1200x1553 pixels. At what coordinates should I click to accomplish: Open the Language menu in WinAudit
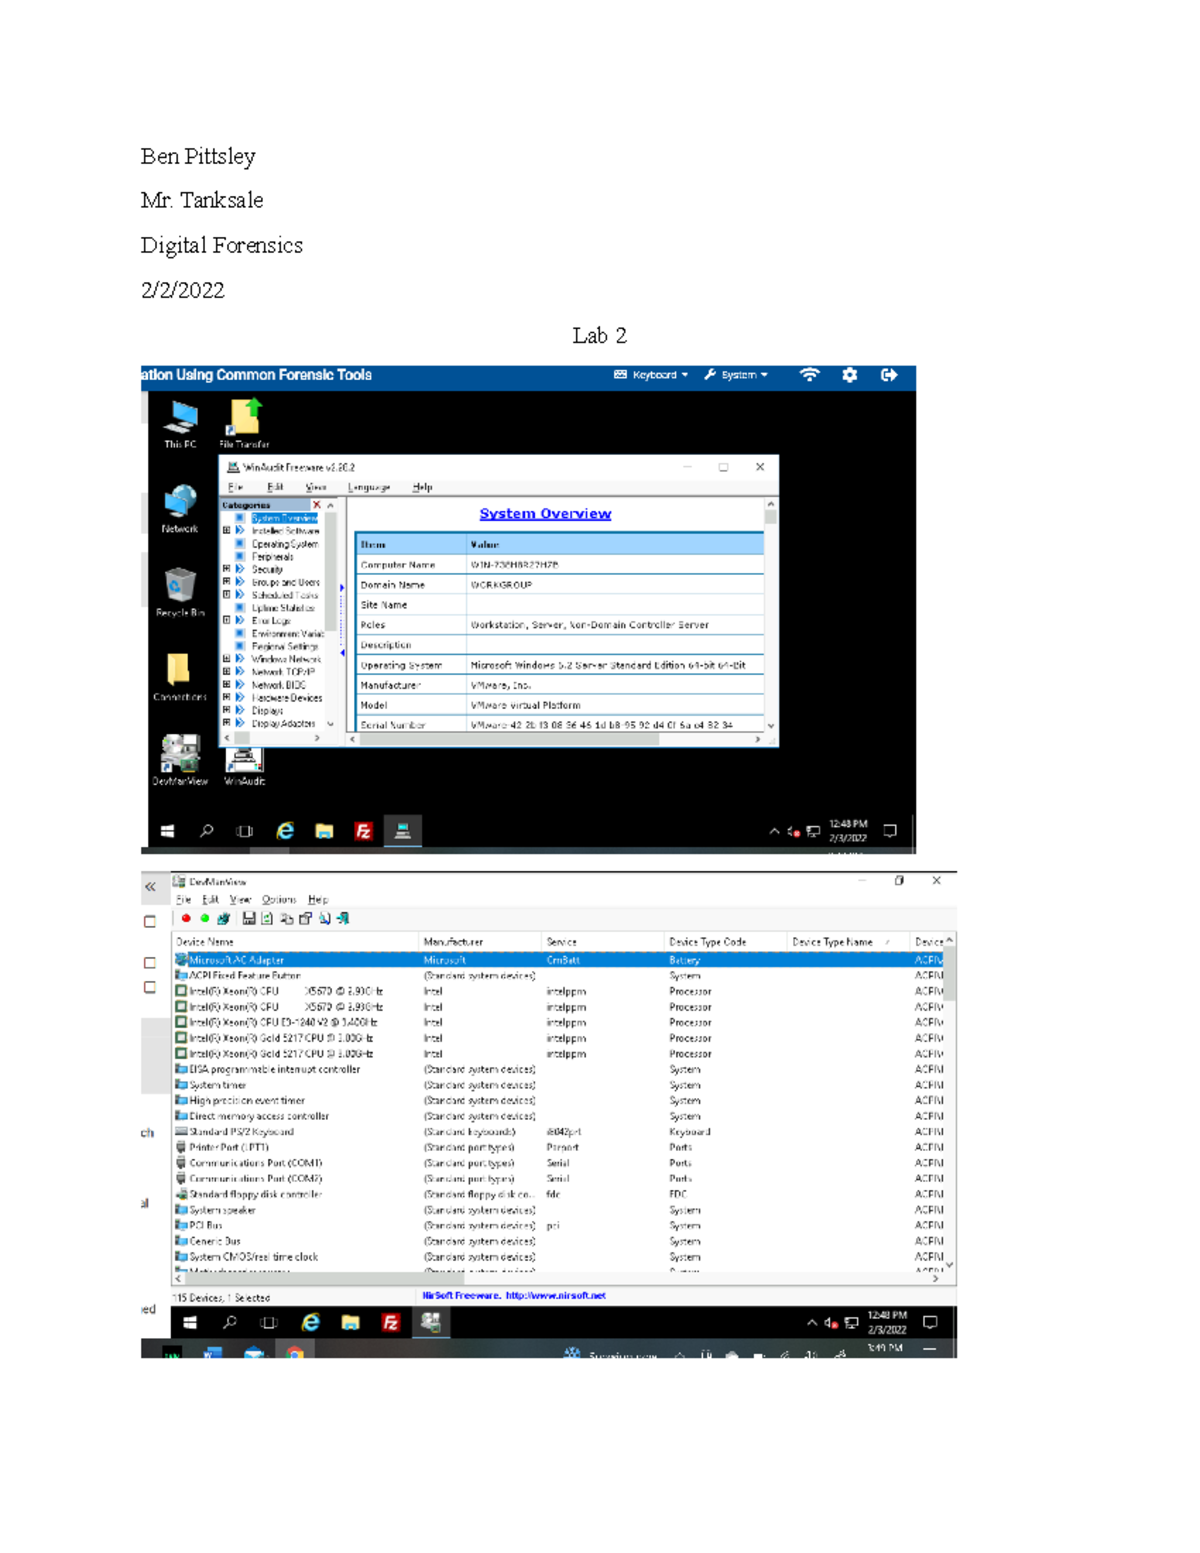(x=368, y=487)
